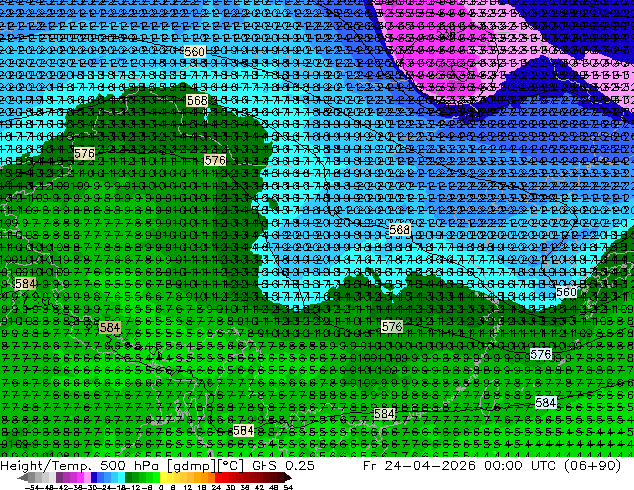Click the dark navy blue legend swatch
Viewport: 634px width, 490px height.
coord(94,478)
